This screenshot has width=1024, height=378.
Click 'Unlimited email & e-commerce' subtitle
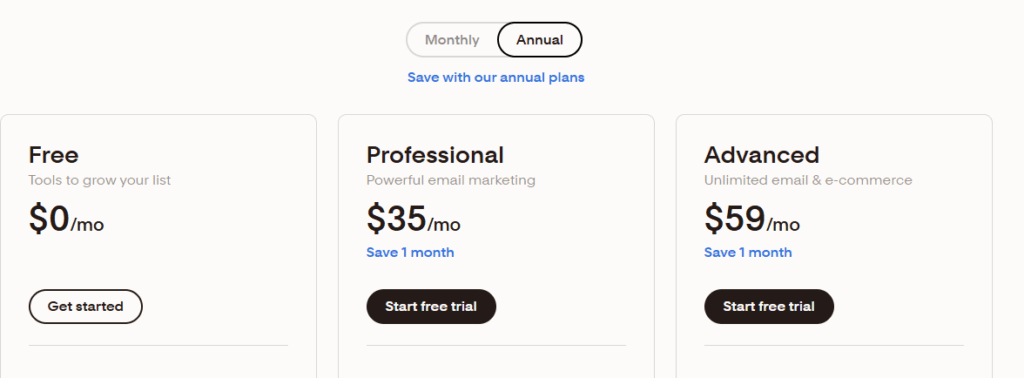click(808, 180)
